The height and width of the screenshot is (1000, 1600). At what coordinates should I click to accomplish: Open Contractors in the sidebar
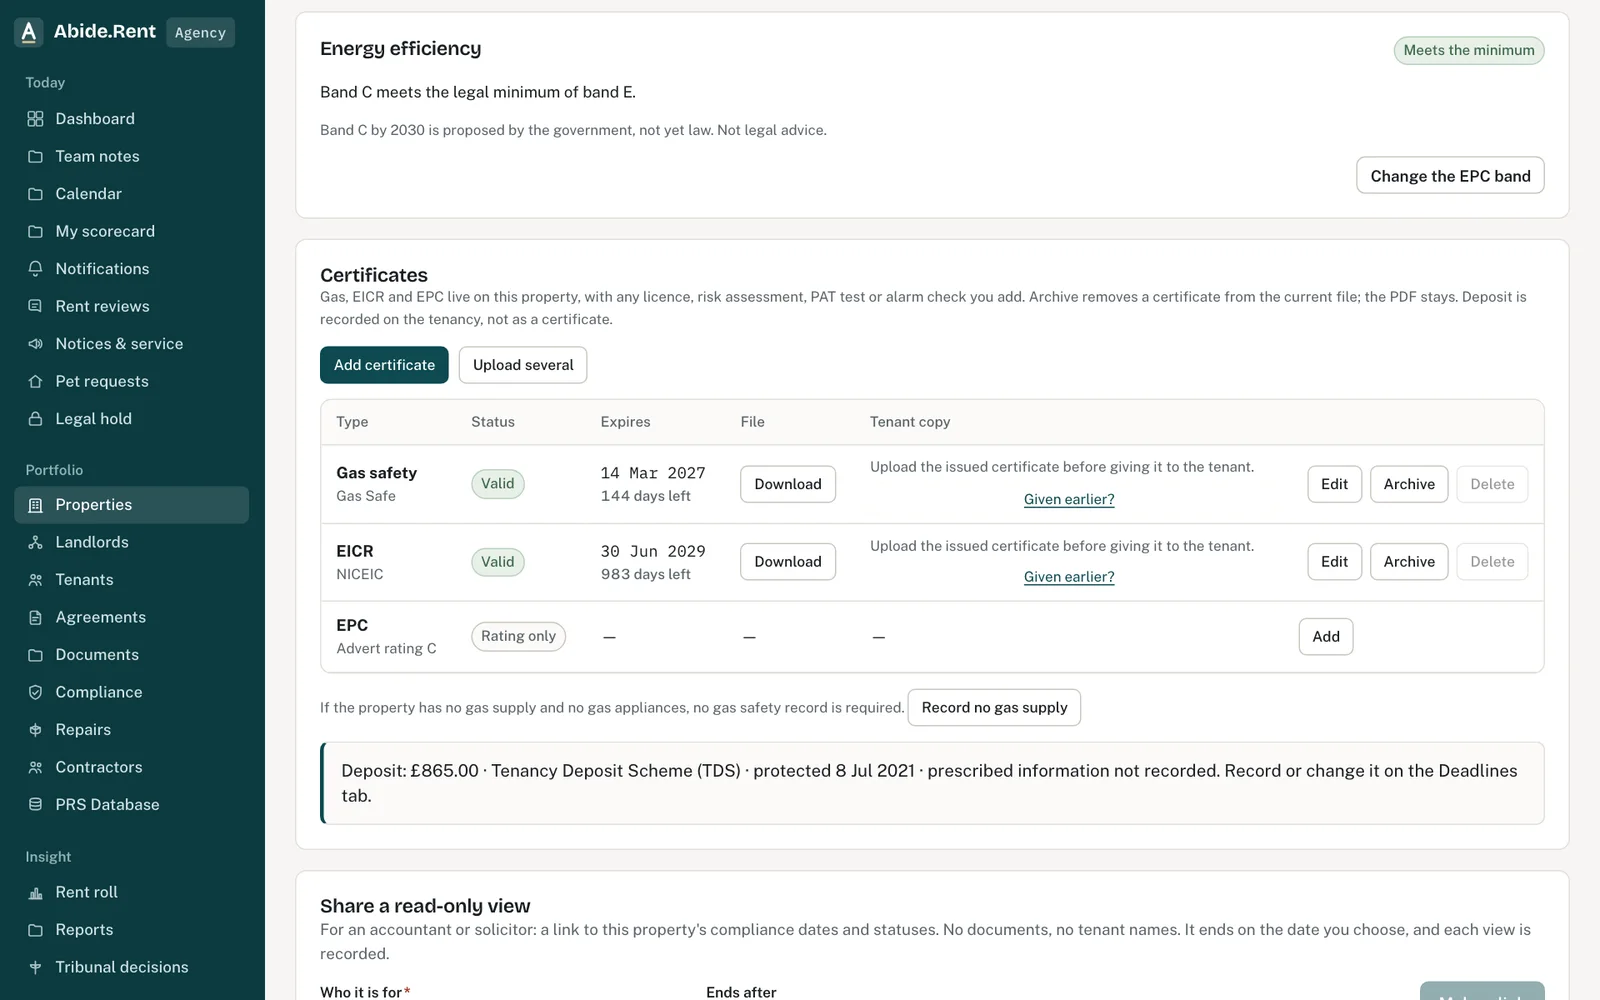(131, 767)
